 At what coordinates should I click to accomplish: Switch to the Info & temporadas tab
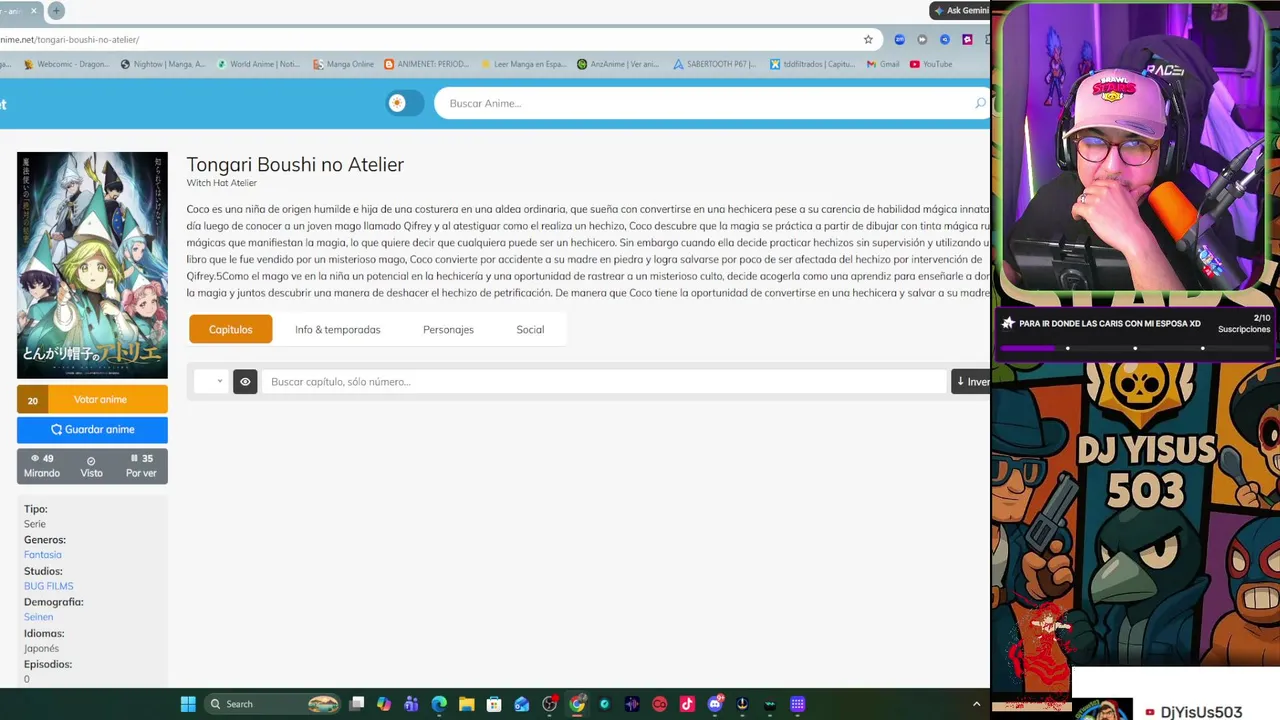pos(337,329)
